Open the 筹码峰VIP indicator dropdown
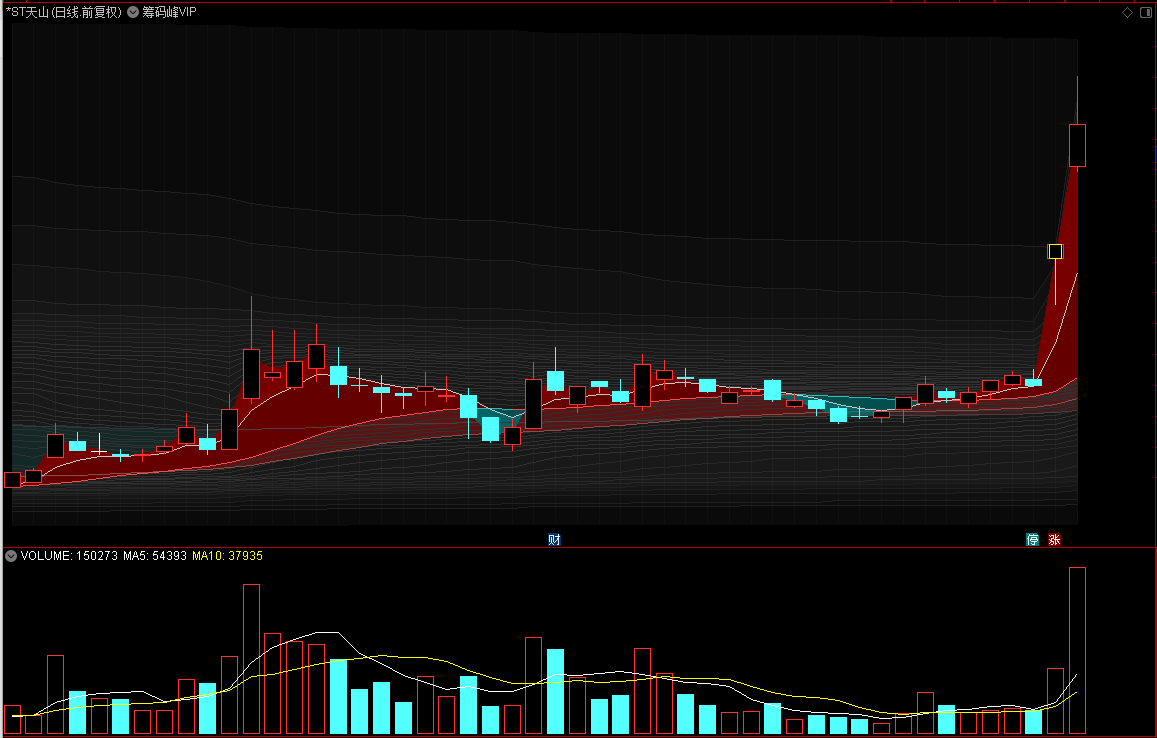This screenshot has width=1157, height=738. [x=133, y=12]
